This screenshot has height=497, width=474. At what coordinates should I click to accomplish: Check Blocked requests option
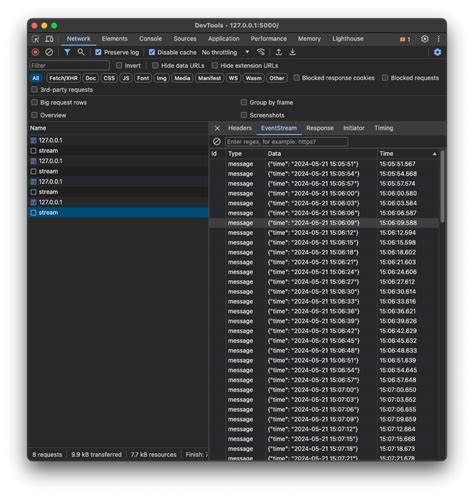[385, 78]
